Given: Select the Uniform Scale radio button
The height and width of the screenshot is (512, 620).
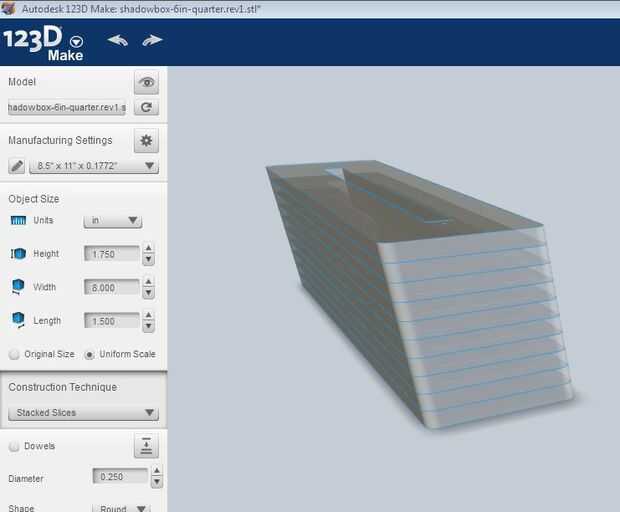Looking at the screenshot, I should click(x=89, y=355).
